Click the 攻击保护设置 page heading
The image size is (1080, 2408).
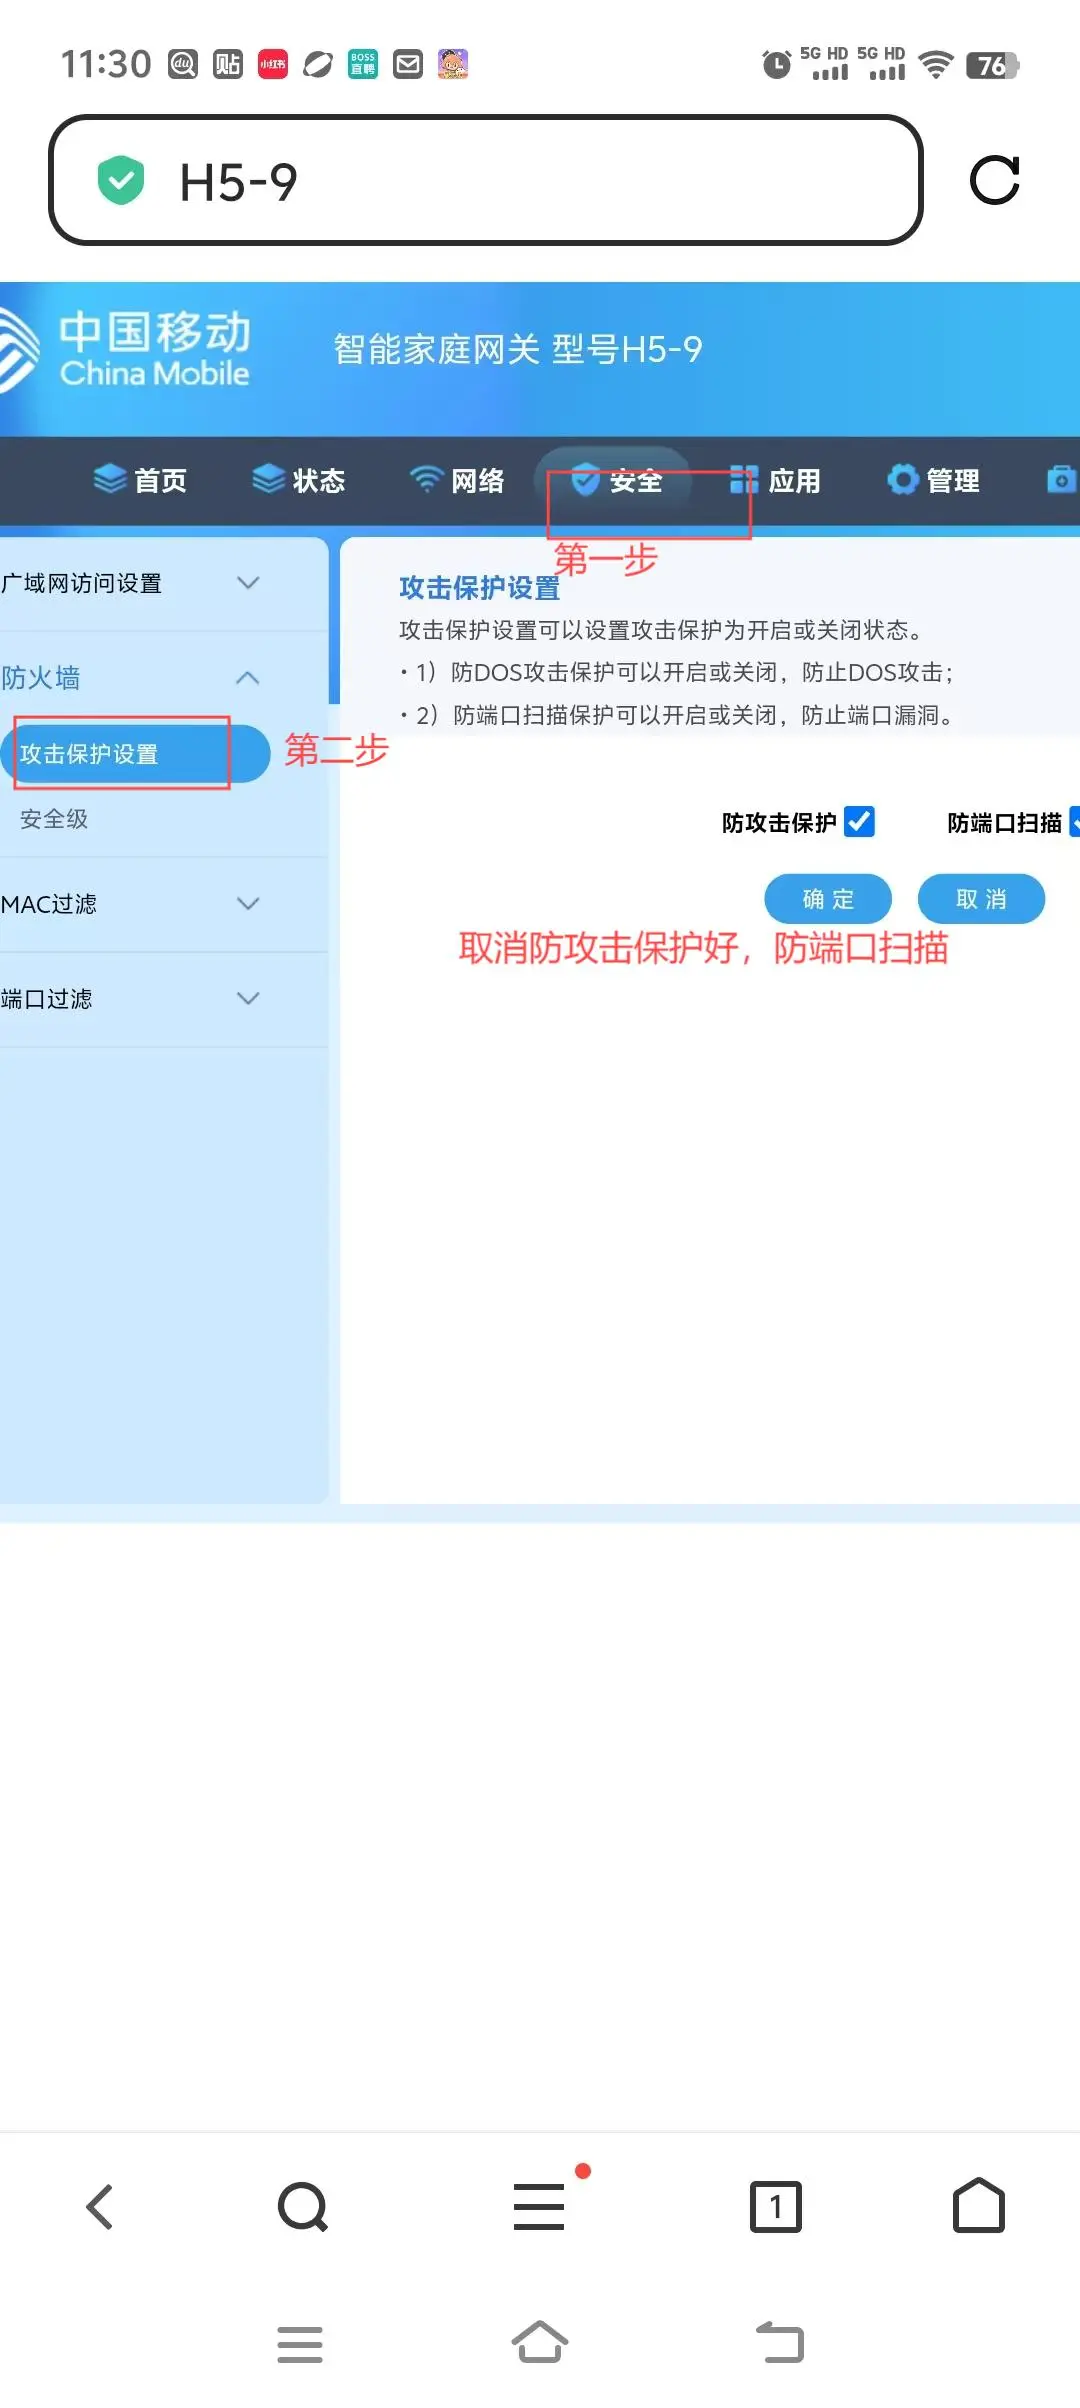click(x=480, y=588)
